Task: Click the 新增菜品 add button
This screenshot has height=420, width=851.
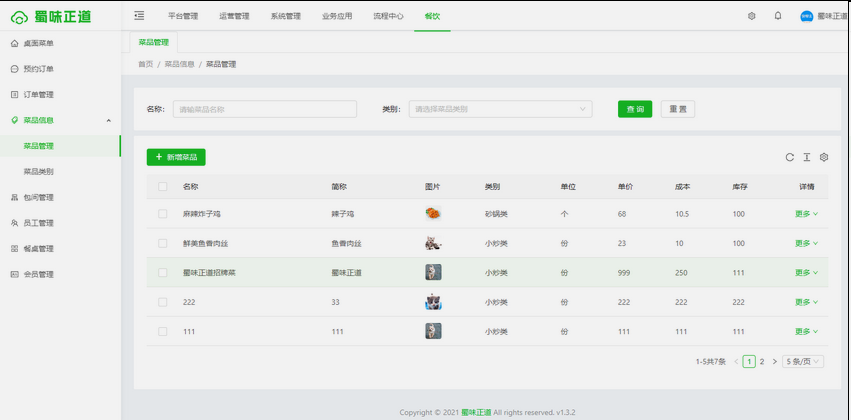Action: point(176,157)
